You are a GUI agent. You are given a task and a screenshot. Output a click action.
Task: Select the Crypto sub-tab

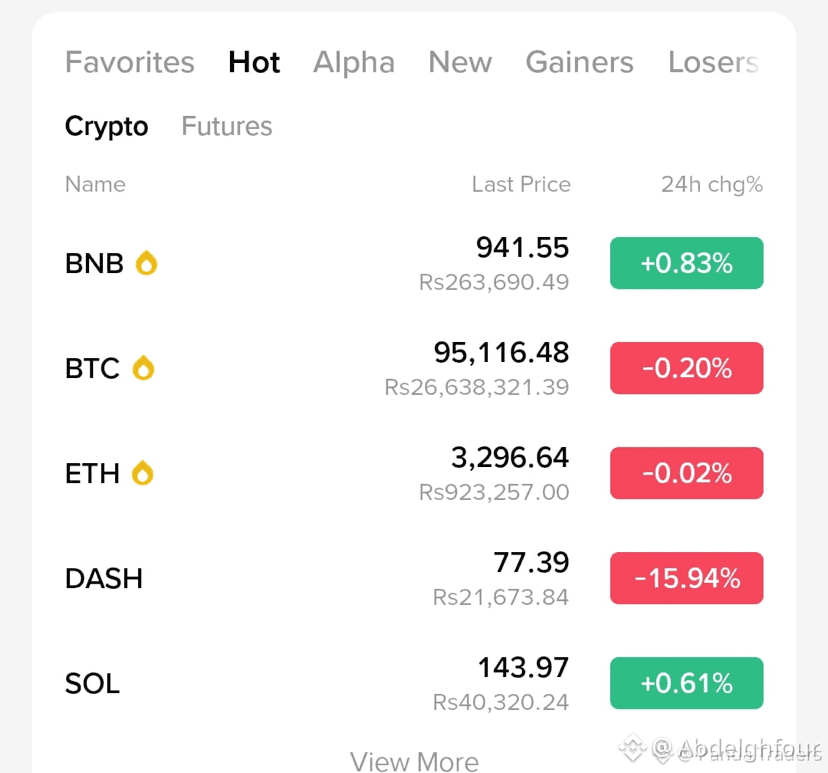[107, 126]
